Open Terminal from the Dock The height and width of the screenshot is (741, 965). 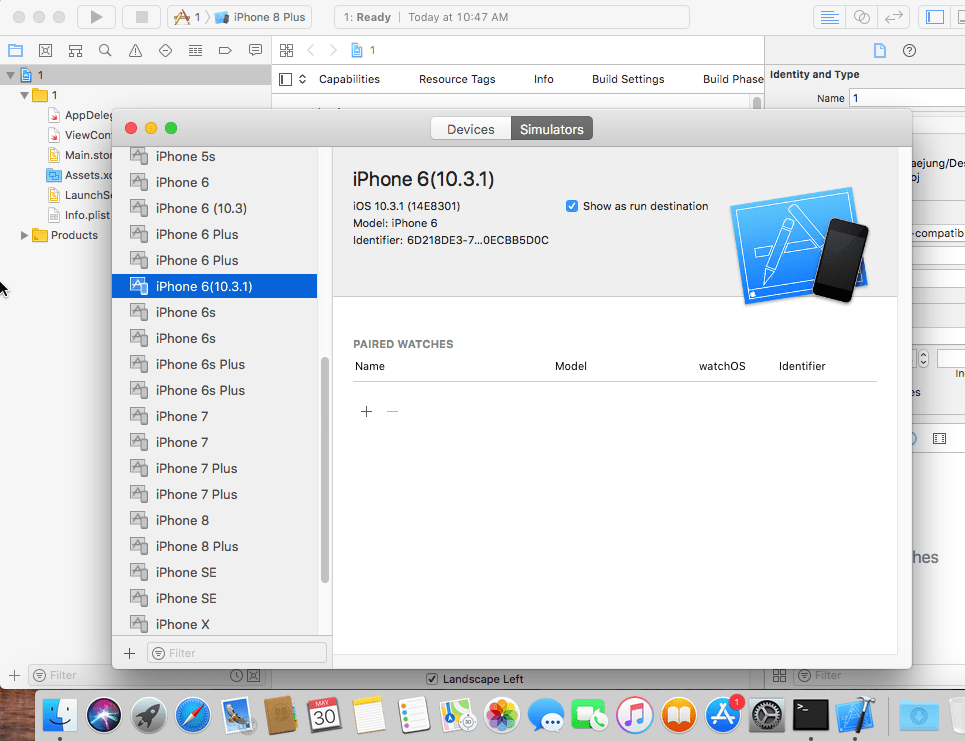pyautogui.click(x=811, y=715)
